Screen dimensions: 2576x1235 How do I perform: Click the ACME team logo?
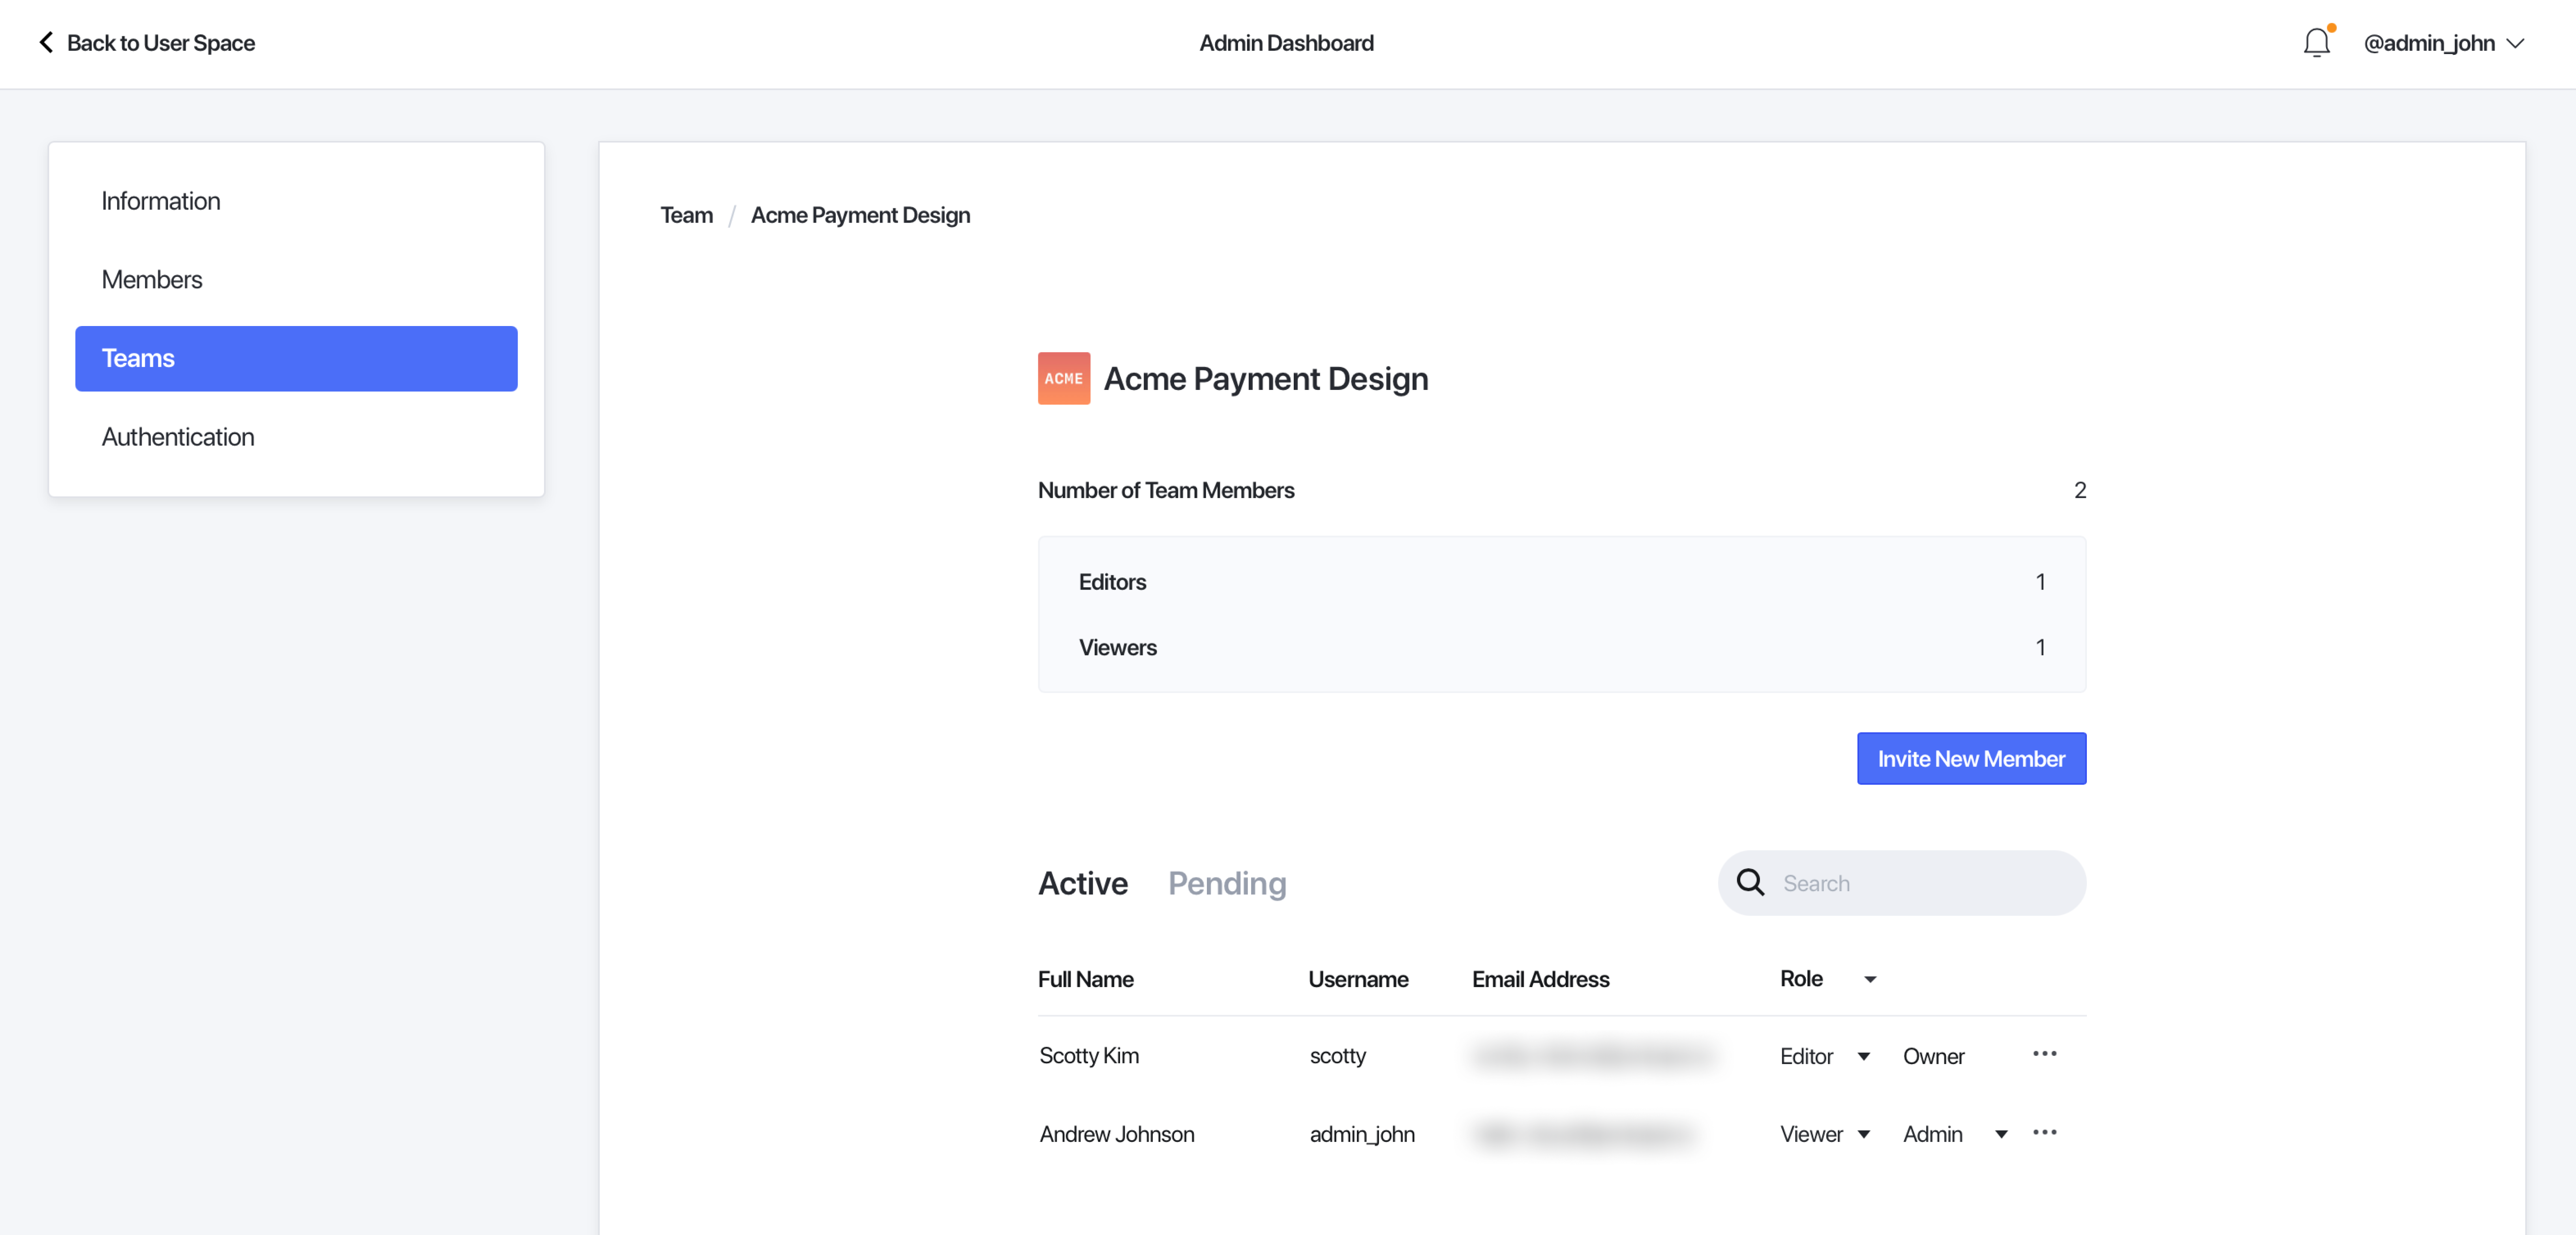coord(1063,378)
